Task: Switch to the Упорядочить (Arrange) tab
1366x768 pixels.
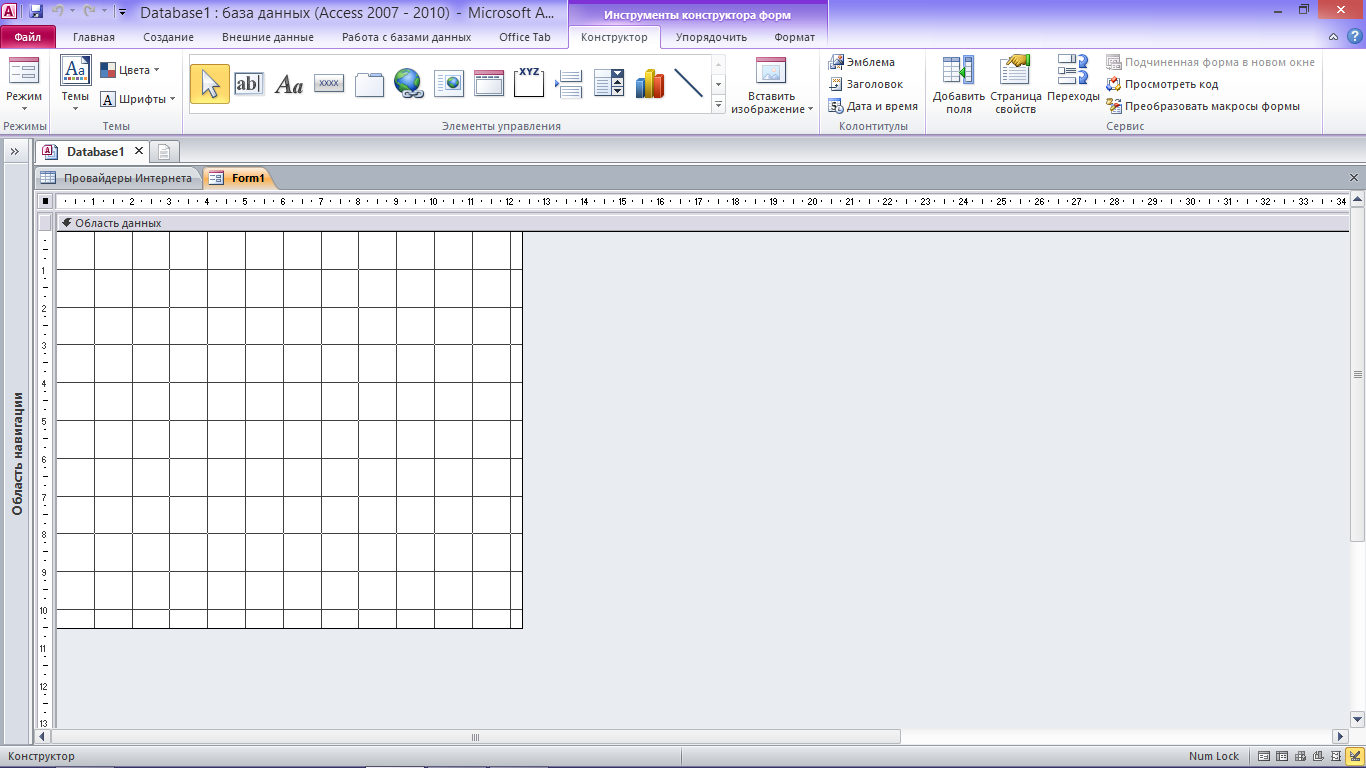Action: pyautogui.click(x=711, y=37)
